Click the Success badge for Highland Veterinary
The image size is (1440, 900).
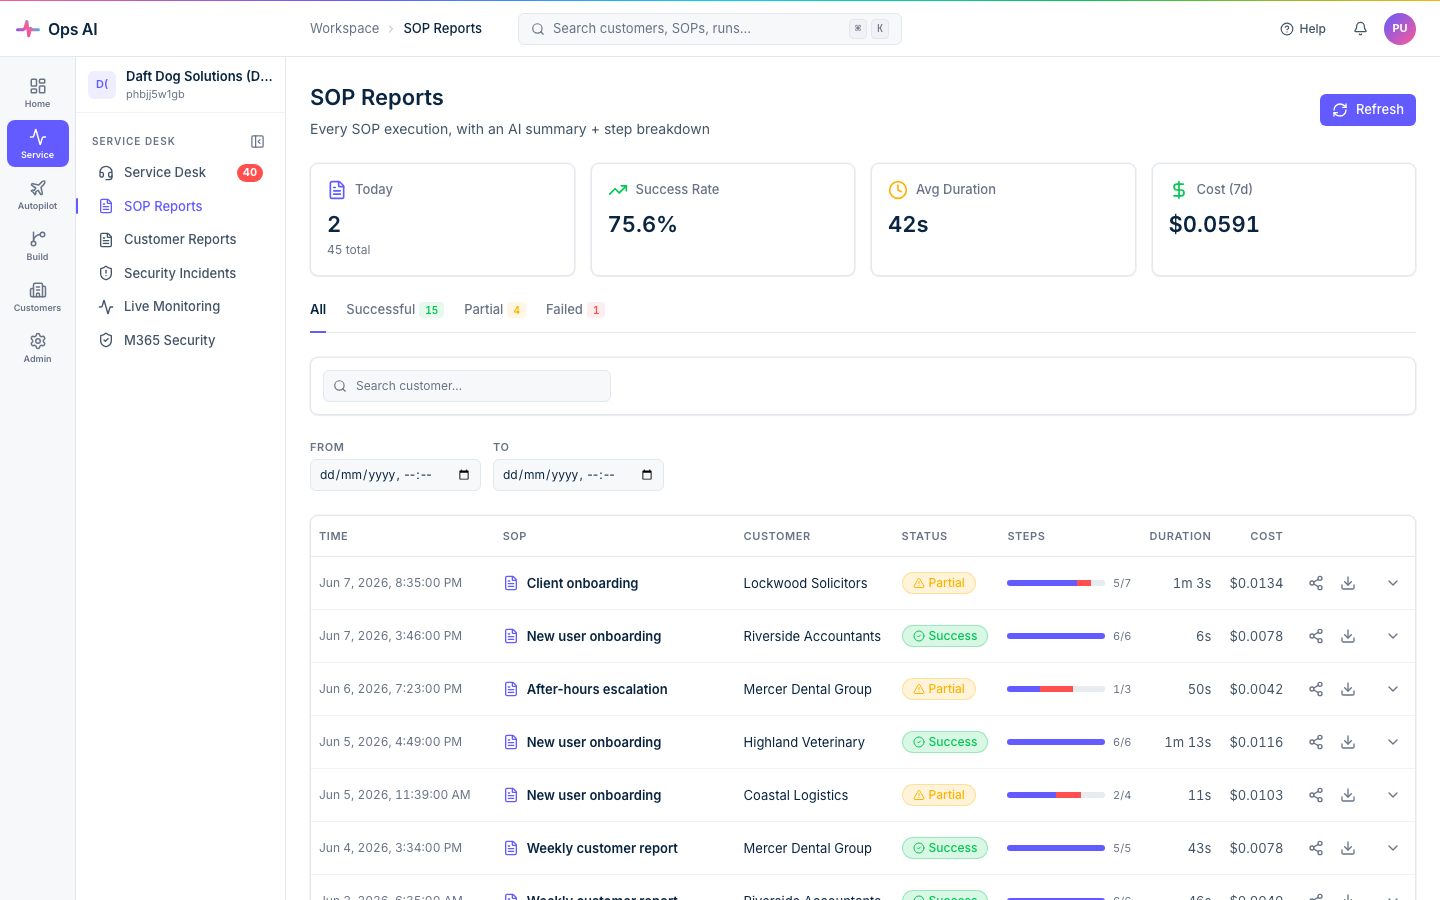(944, 742)
